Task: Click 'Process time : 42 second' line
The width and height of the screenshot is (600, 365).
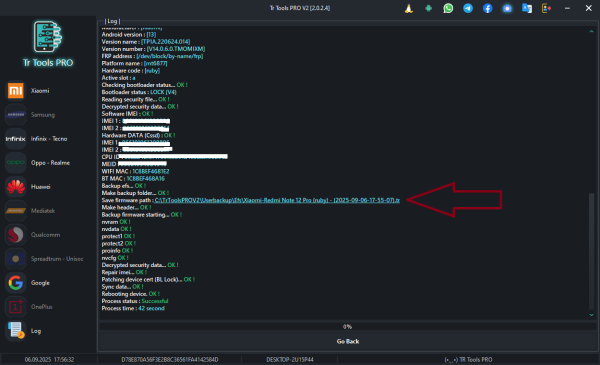Action: pyautogui.click(x=133, y=308)
